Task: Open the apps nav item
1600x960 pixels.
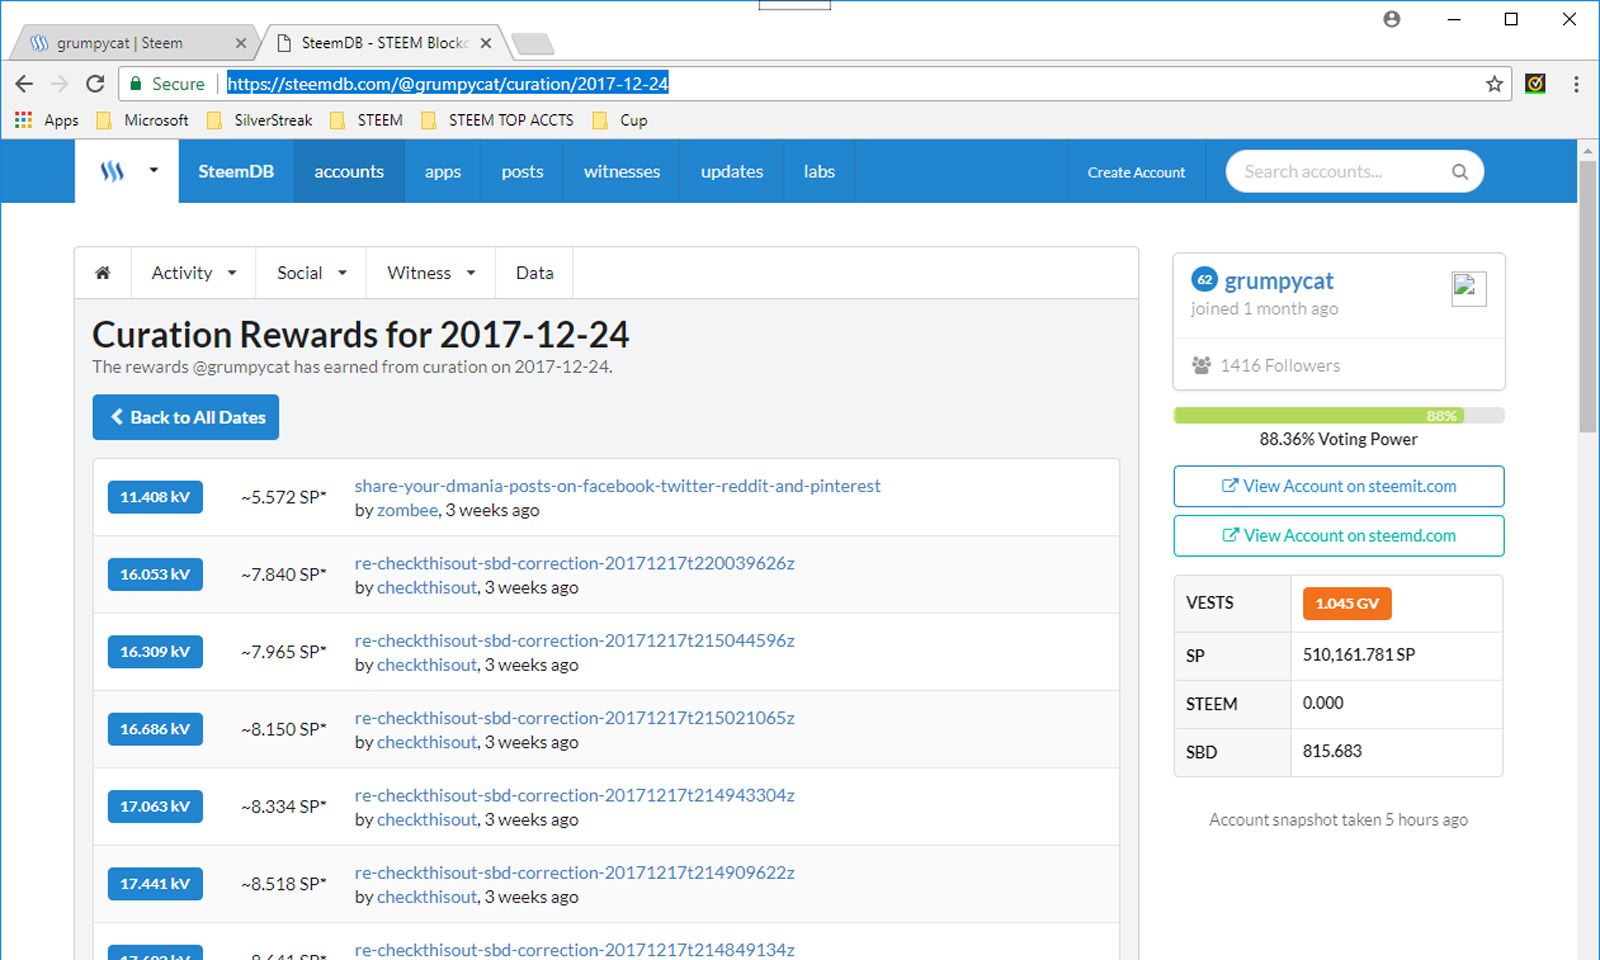Action: (x=443, y=171)
